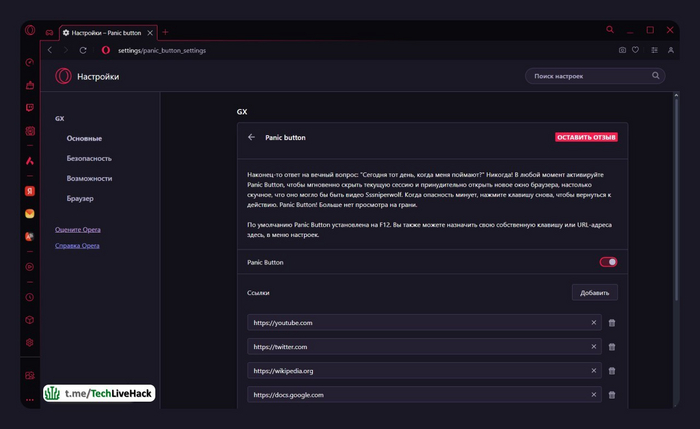Delete the docs.google.com link entry
The image size is (700, 429).
tap(612, 395)
